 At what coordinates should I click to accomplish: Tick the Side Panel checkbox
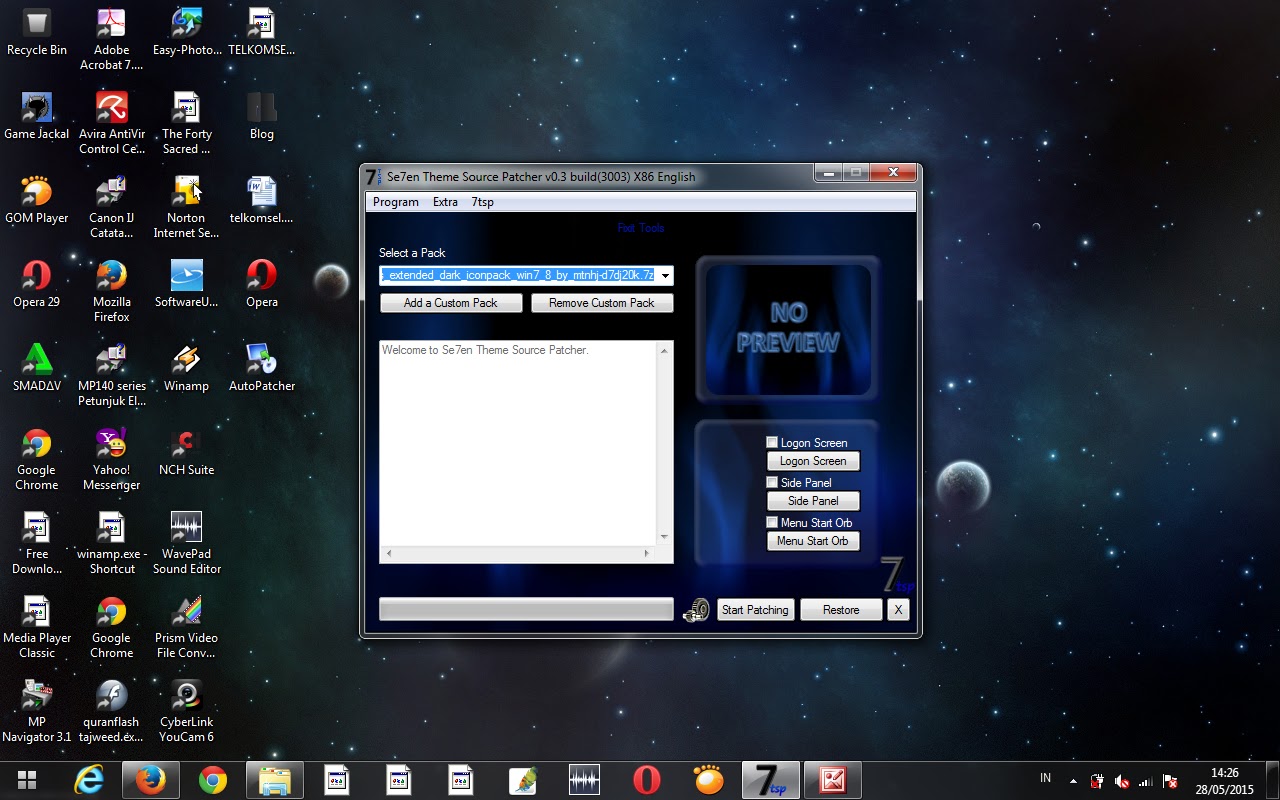[772, 482]
